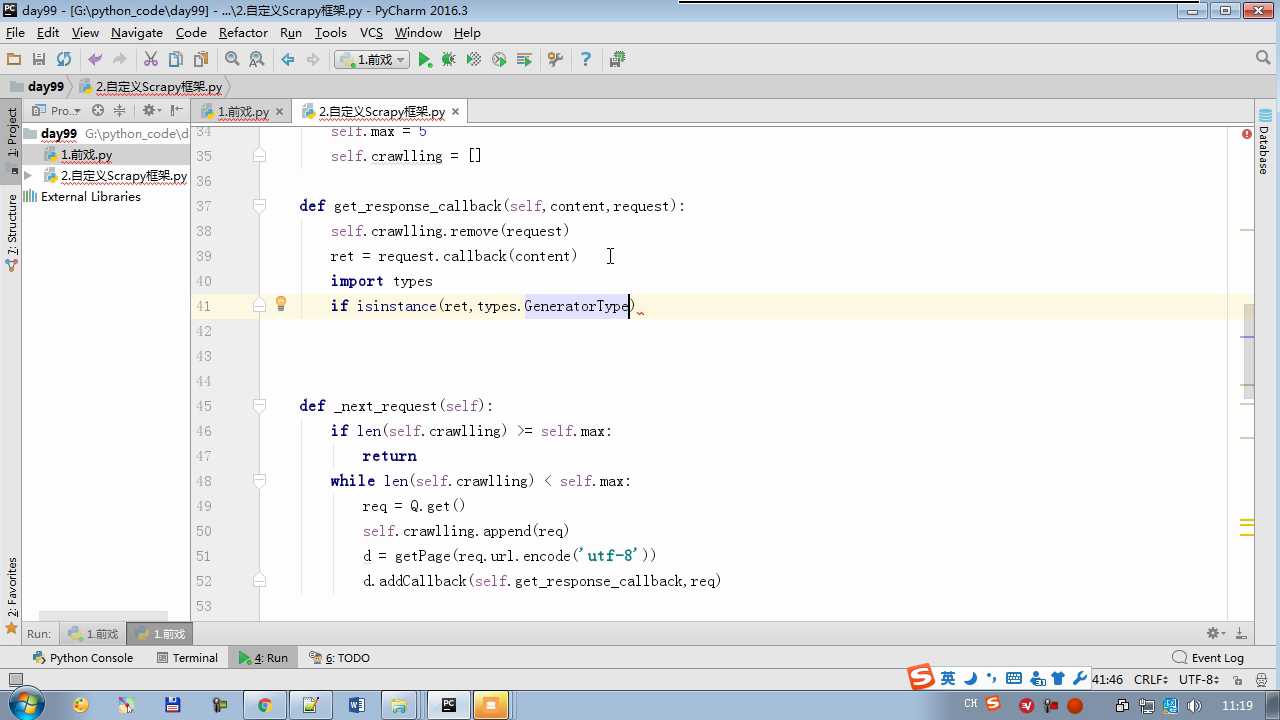1280x720 pixels.
Task: Click the Save All toolbar icon
Action: (x=39, y=60)
